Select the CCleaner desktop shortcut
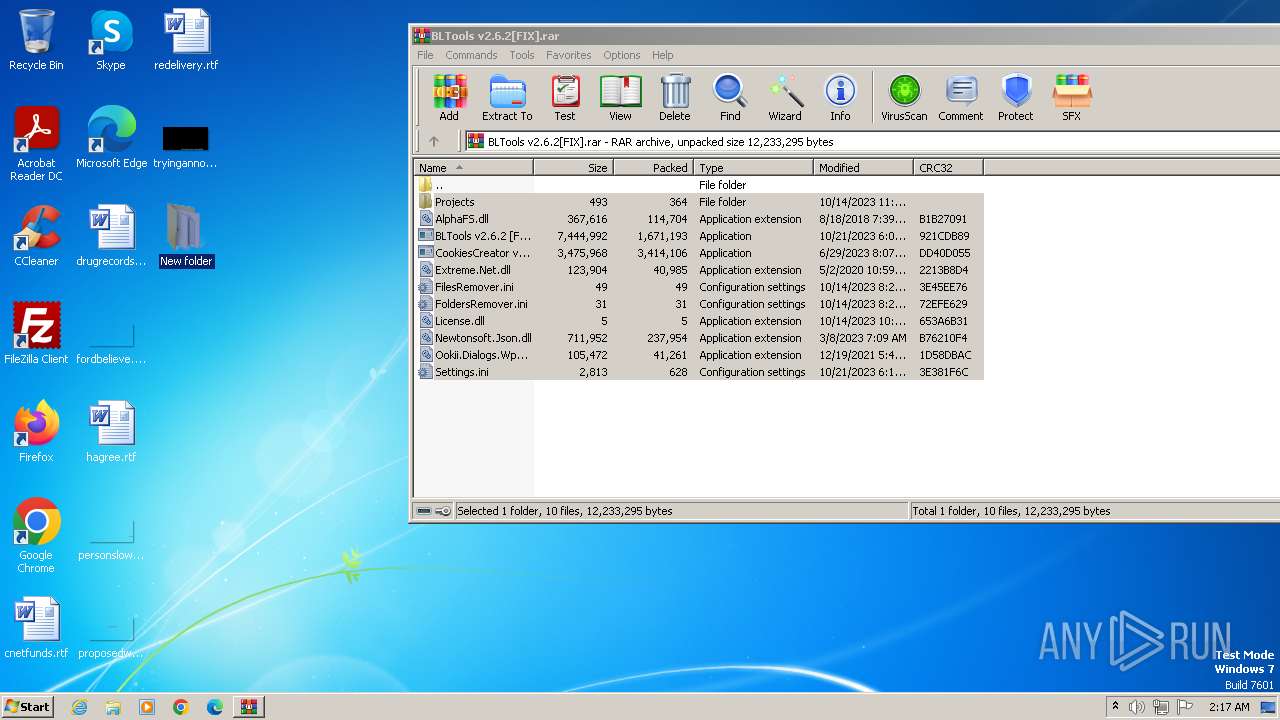 tap(36, 236)
